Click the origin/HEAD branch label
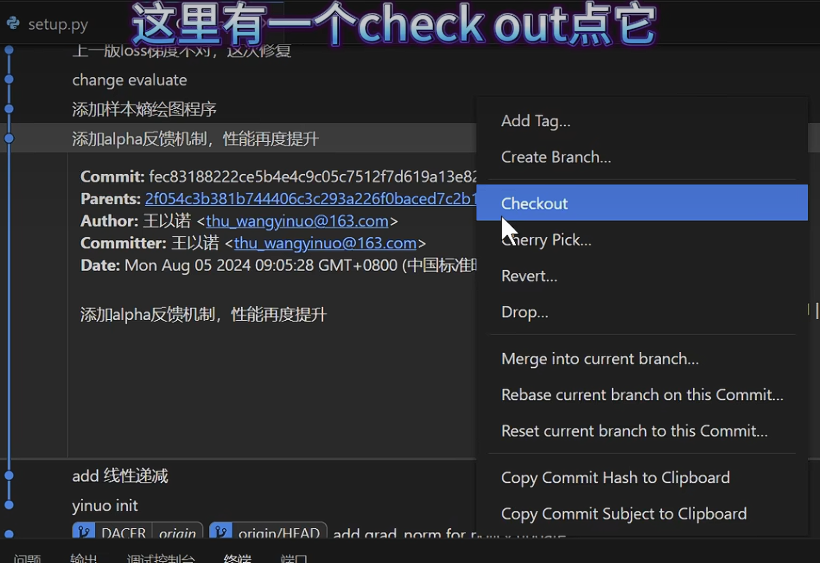820x563 pixels. point(279,533)
